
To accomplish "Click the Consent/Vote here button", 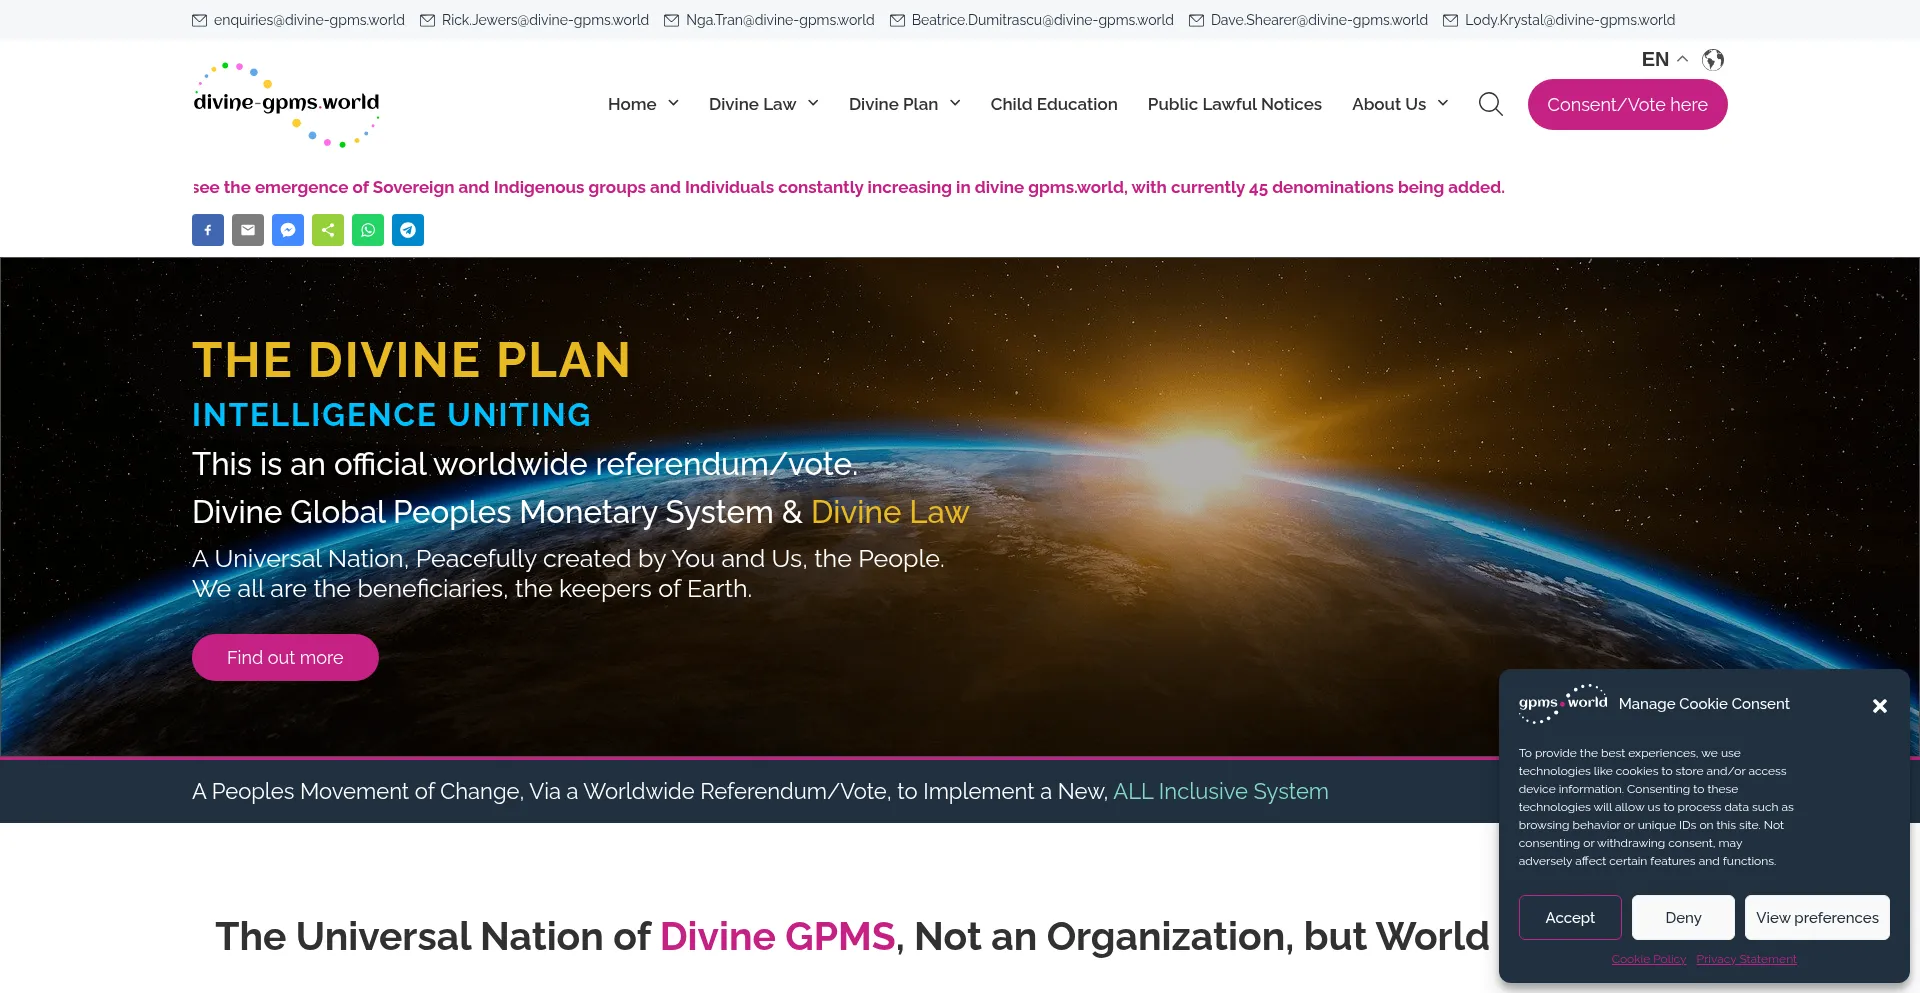I will [1627, 104].
